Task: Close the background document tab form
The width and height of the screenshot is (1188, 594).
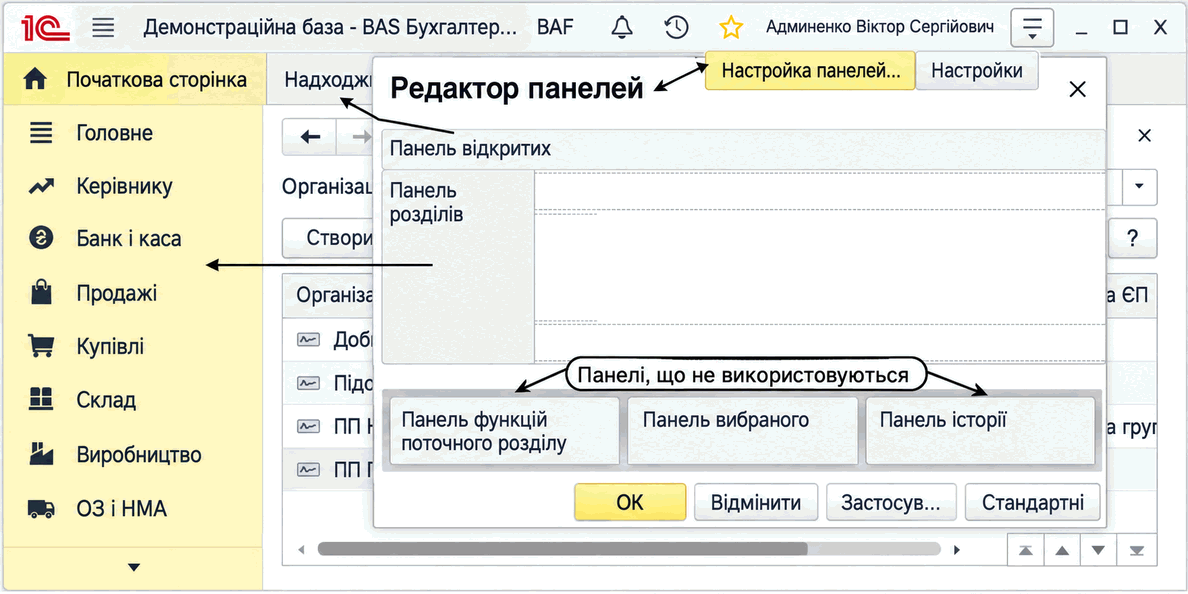Action: point(1145,136)
